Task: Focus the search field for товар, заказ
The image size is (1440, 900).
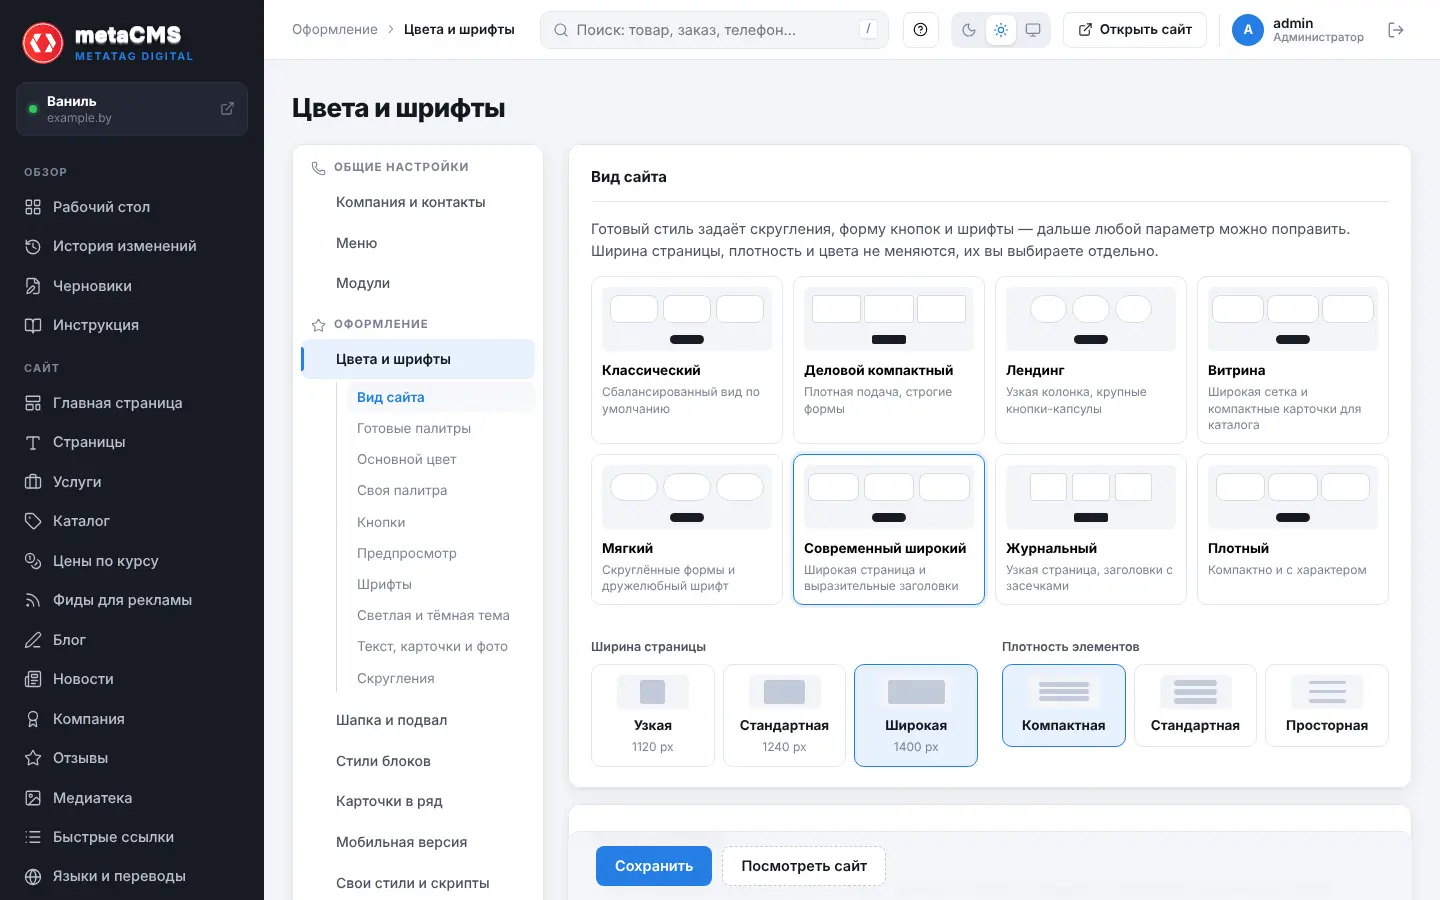Action: [x=714, y=30]
